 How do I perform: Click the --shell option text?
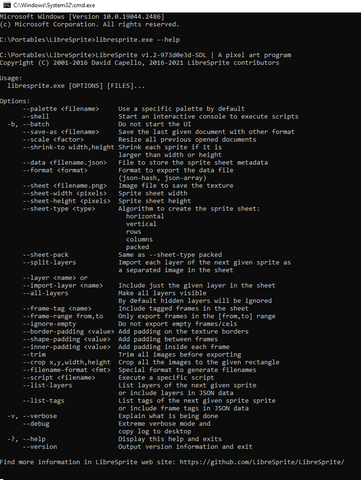click(x=36, y=116)
